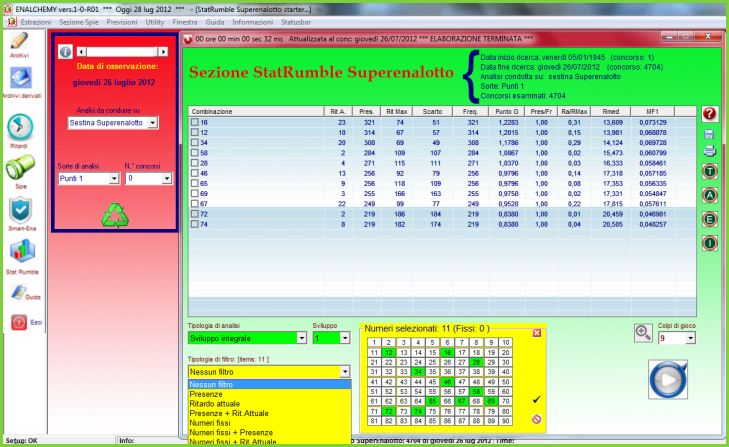Screen dimensions: 729x447
Task: Tick the checkbox for combination 34
Action: click(x=195, y=142)
